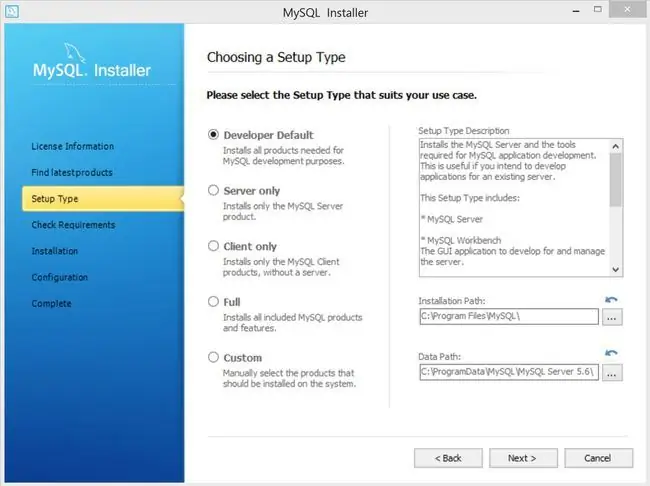Browse for Data Path with ellipsis button
Image resolution: width=650 pixels, height=486 pixels.
[x=612, y=372]
